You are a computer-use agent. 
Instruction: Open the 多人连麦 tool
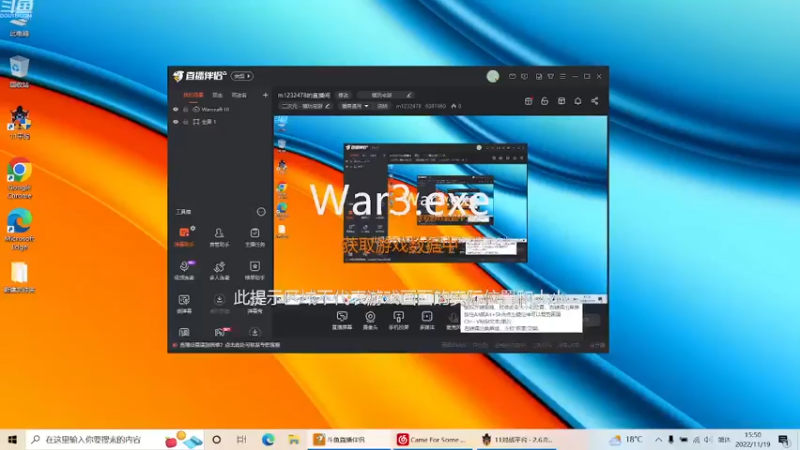(x=219, y=270)
